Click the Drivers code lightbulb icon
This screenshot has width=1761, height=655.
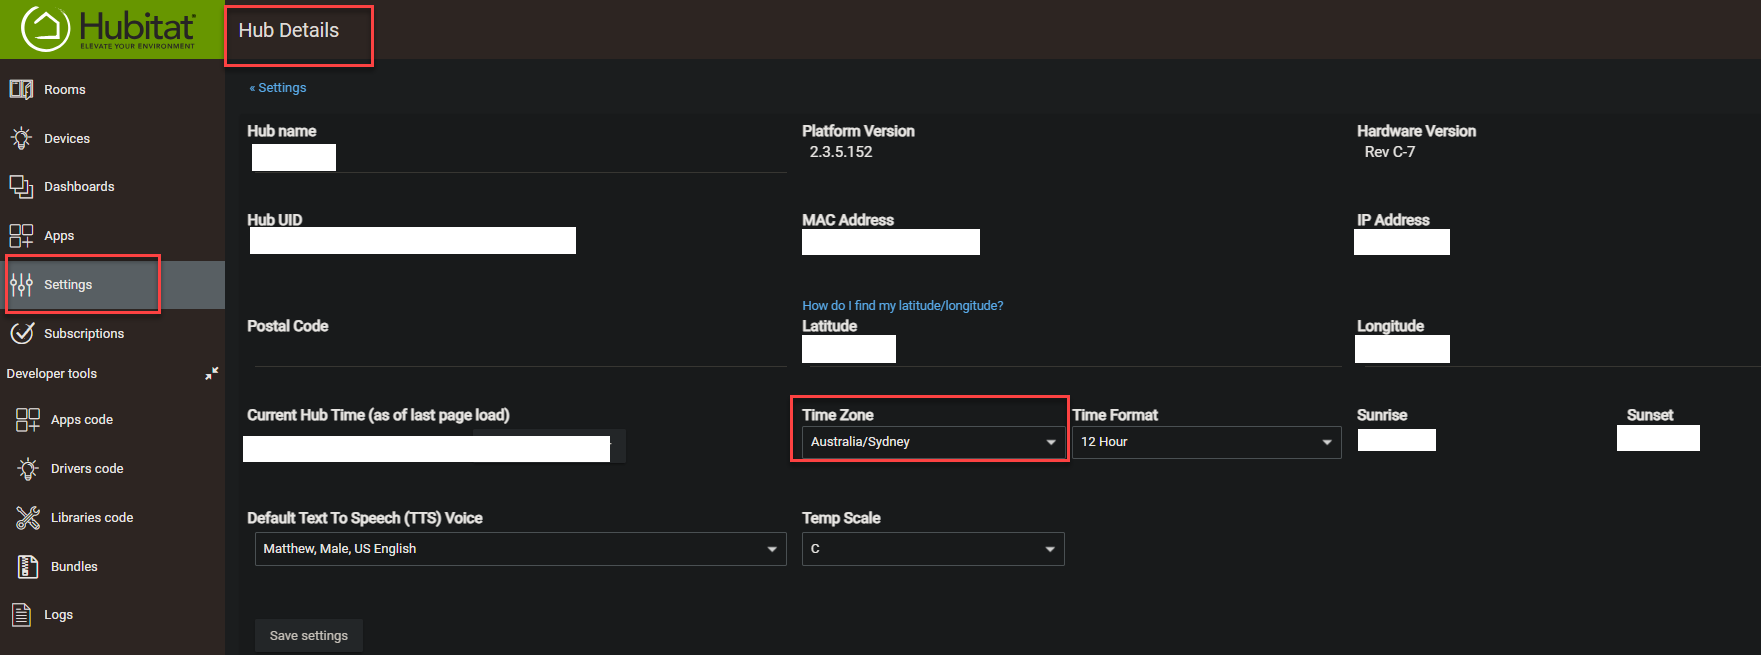tap(28, 468)
